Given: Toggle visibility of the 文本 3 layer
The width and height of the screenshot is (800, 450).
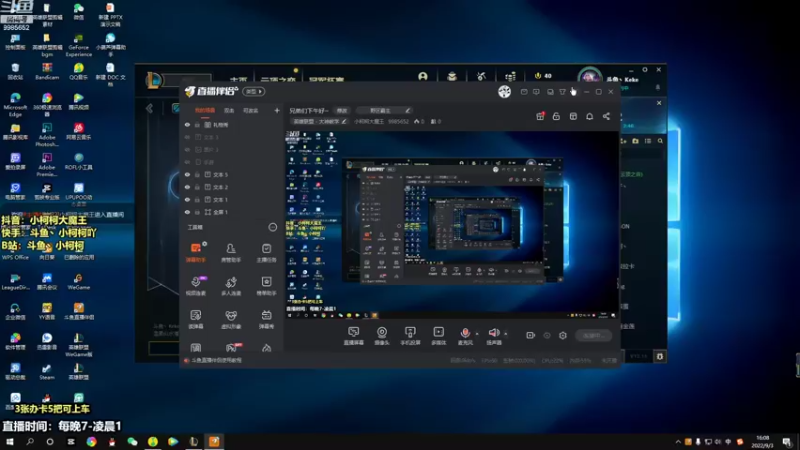Looking at the screenshot, I should (187, 137).
